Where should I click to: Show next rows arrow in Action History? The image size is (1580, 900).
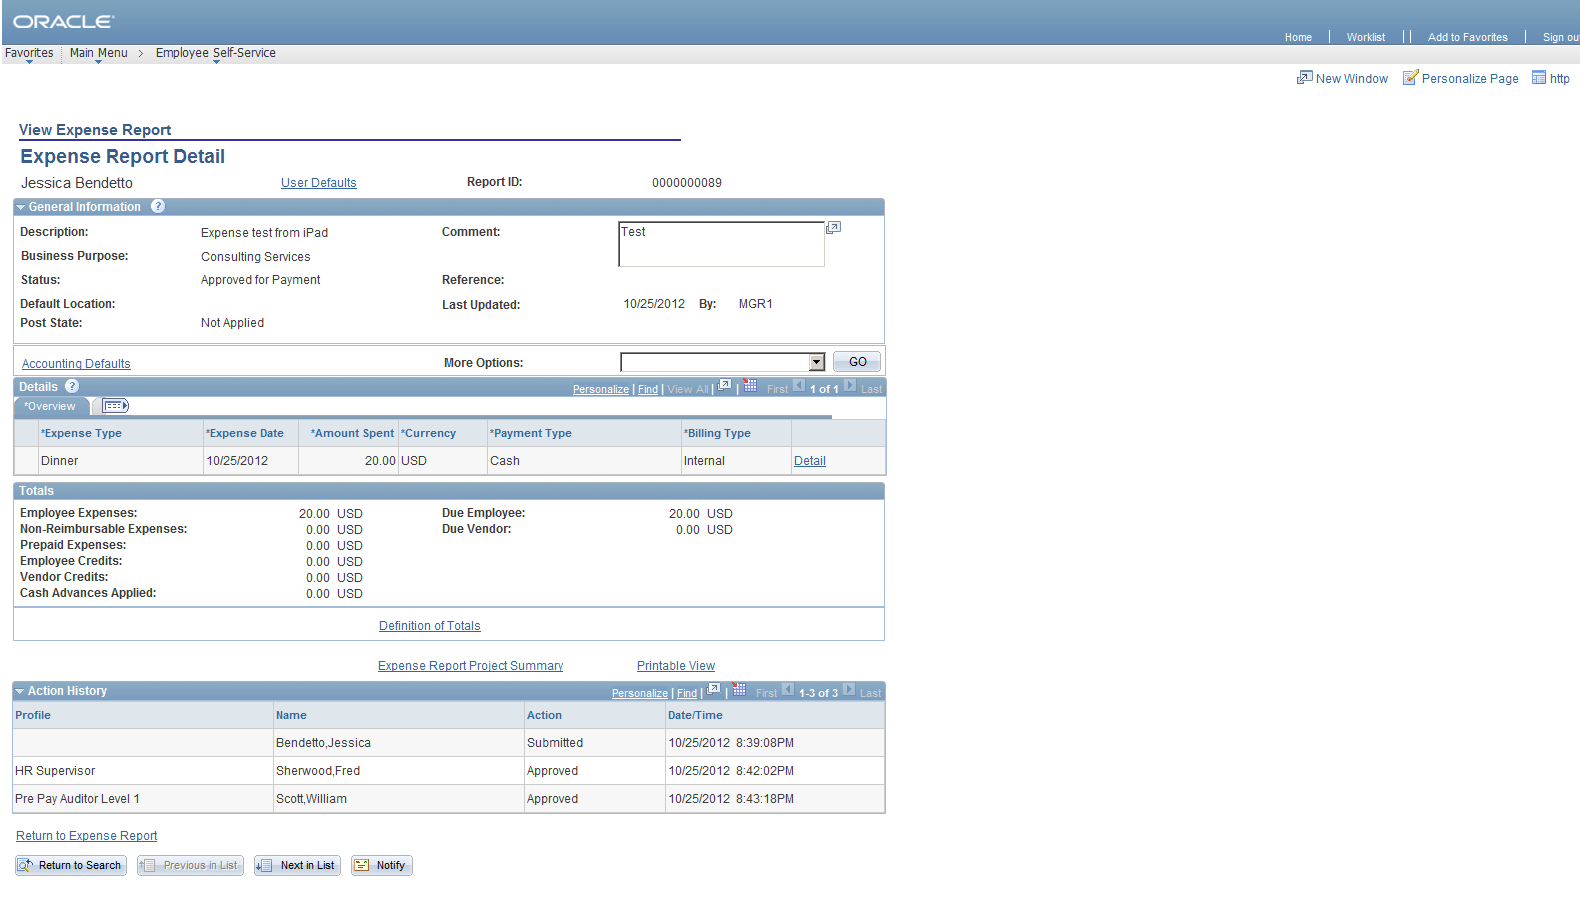849,690
